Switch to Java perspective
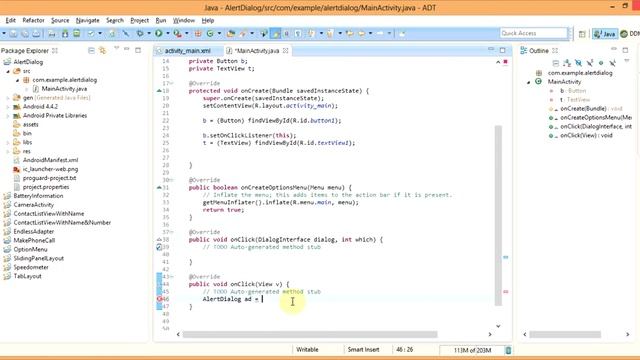Screen dimensions: 640x360 click(x=604, y=34)
